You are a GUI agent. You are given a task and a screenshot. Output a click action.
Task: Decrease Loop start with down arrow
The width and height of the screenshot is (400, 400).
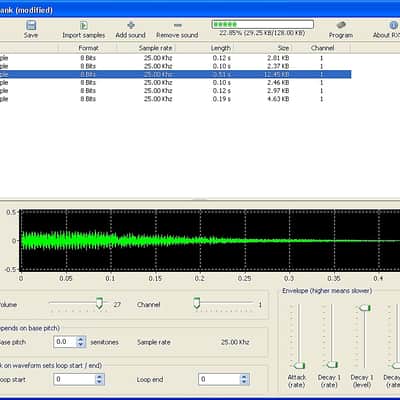pyautogui.click(x=100, y=382)
